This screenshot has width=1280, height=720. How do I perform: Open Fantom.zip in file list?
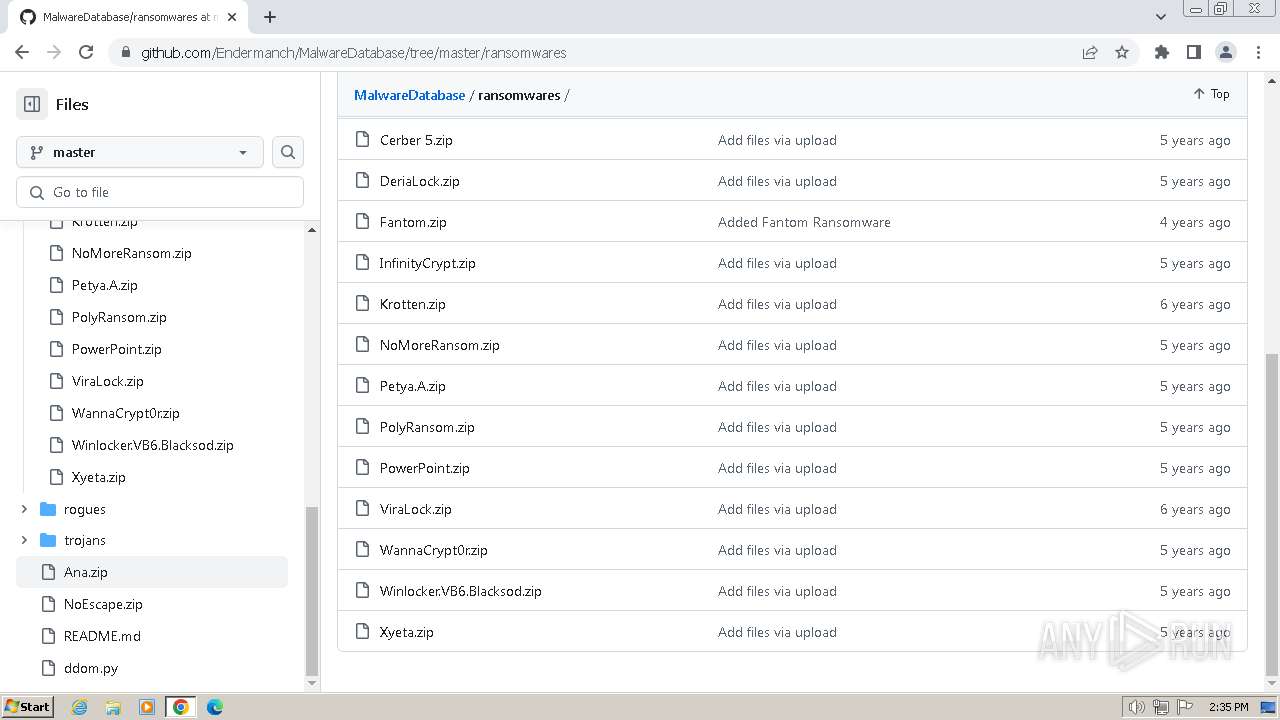[413, 222]
